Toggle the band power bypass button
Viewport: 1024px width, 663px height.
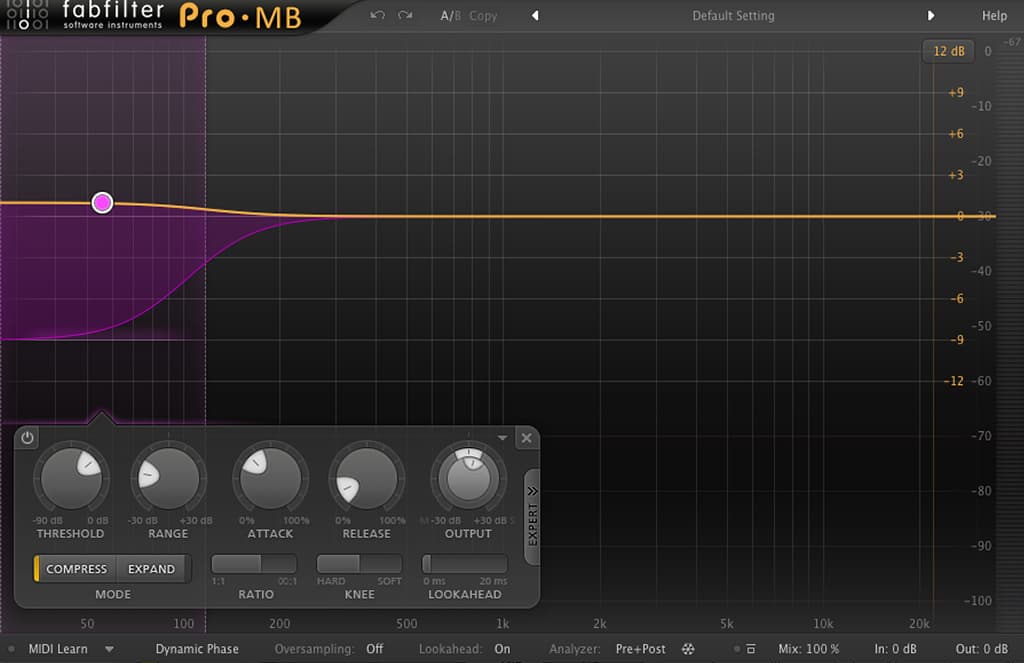click(27, 438)
